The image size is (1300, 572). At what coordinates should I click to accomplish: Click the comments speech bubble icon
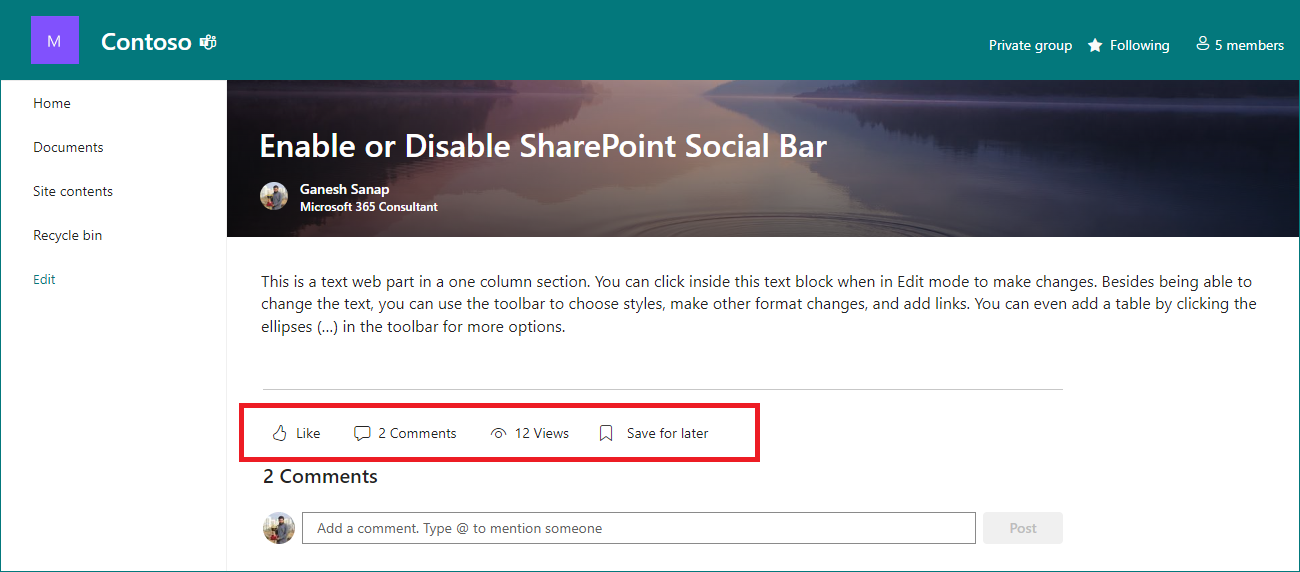coord(362,433)
